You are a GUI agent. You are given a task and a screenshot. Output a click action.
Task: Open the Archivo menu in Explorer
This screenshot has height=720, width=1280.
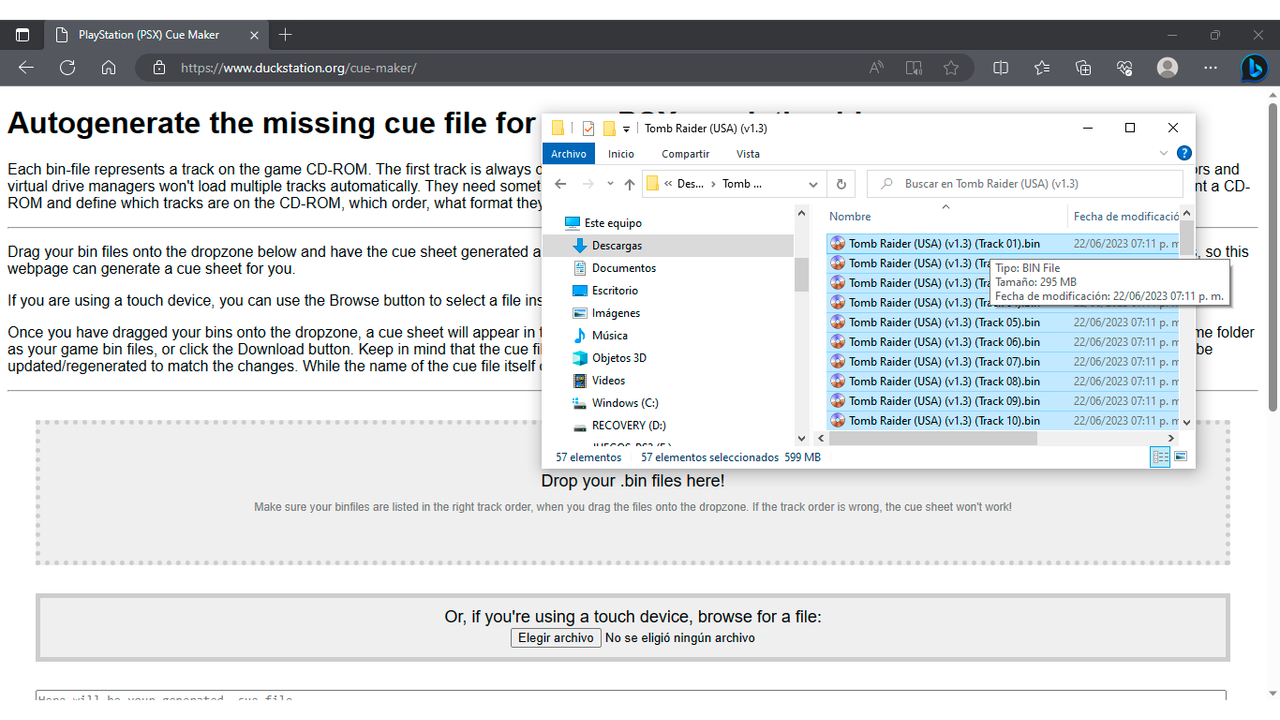tap(569, 154)
